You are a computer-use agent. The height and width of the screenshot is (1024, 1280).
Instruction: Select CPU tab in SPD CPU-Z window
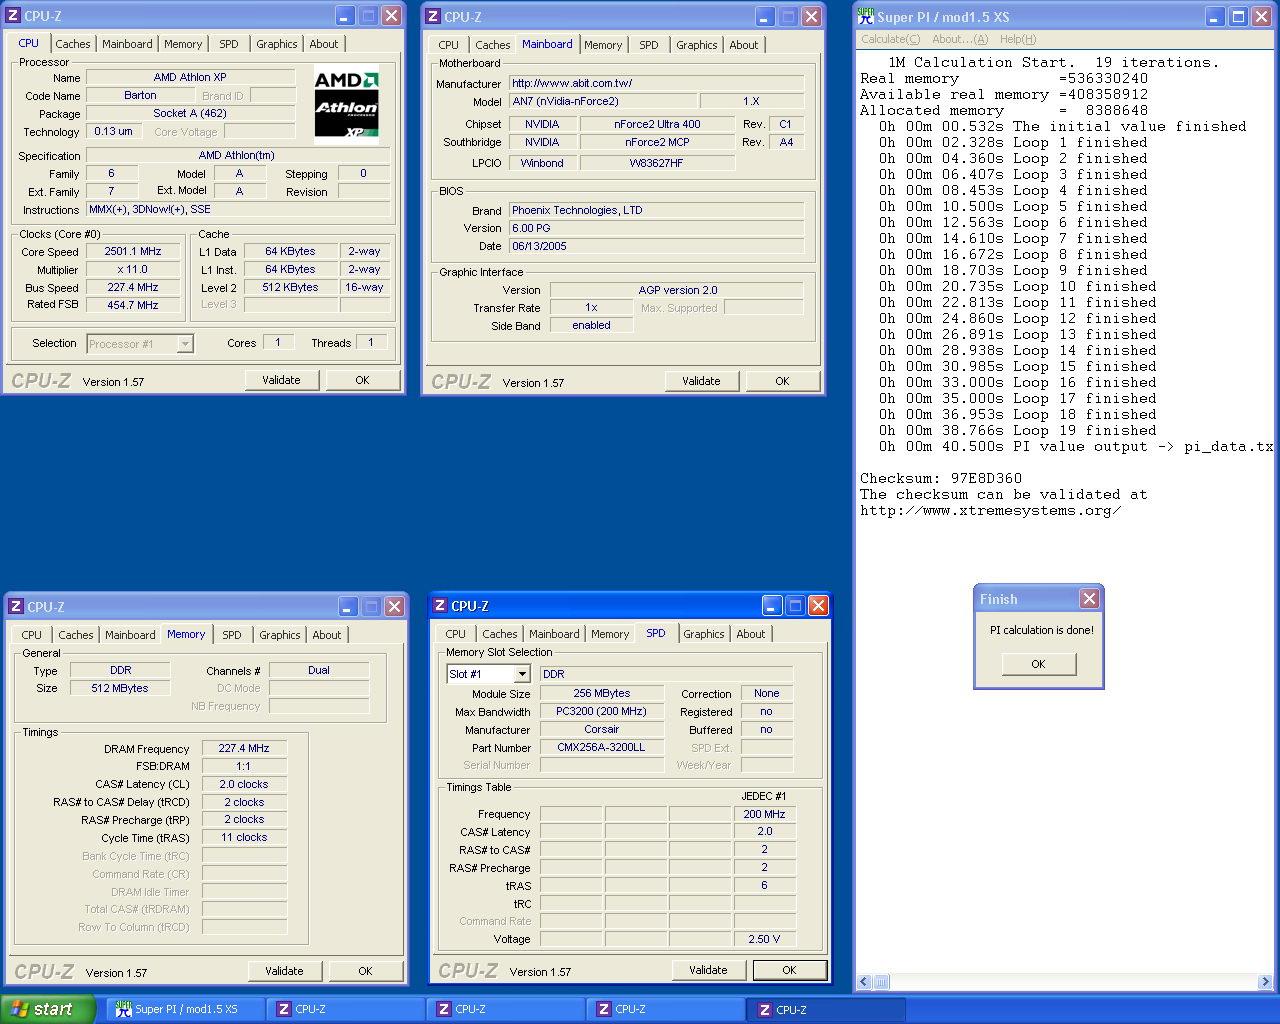(x=456, y=634)
